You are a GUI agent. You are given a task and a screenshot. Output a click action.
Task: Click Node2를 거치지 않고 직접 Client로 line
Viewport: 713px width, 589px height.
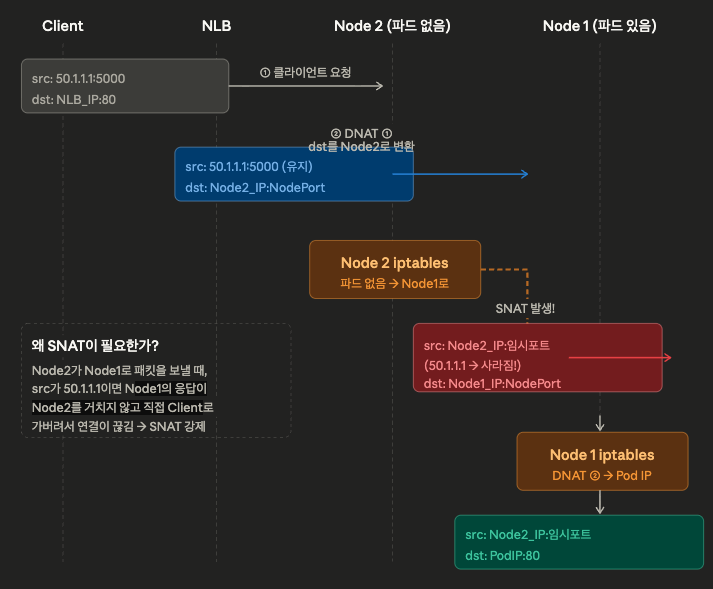click(x=123, y=408)
